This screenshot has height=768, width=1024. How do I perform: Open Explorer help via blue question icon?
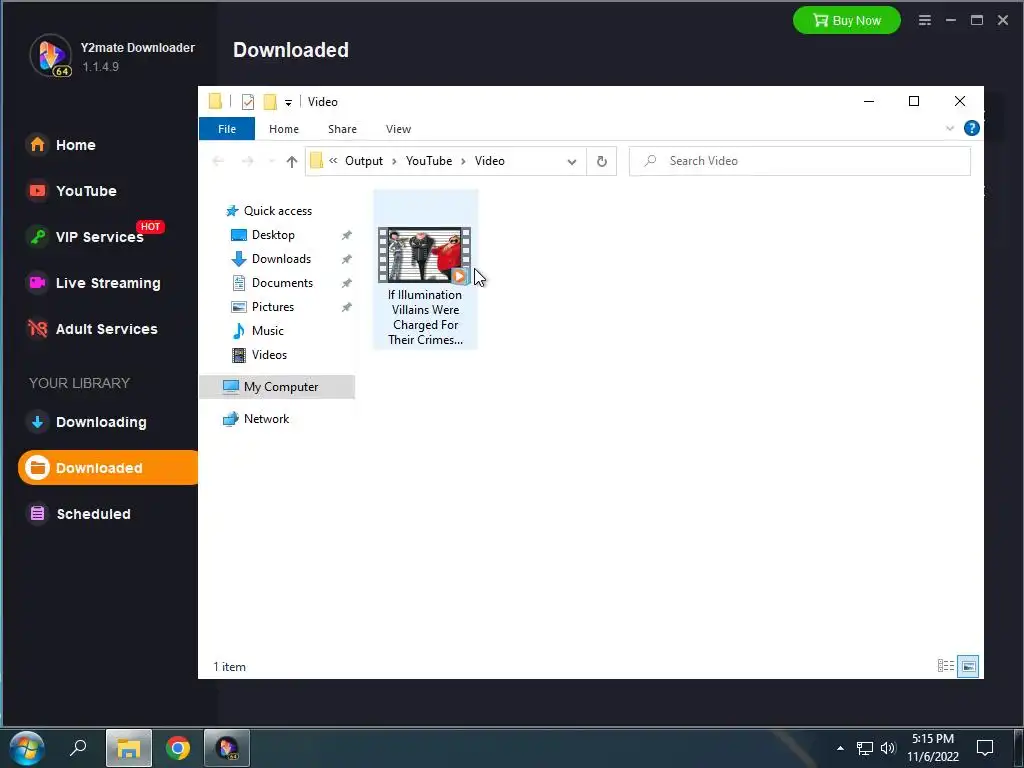click(971, 128)
